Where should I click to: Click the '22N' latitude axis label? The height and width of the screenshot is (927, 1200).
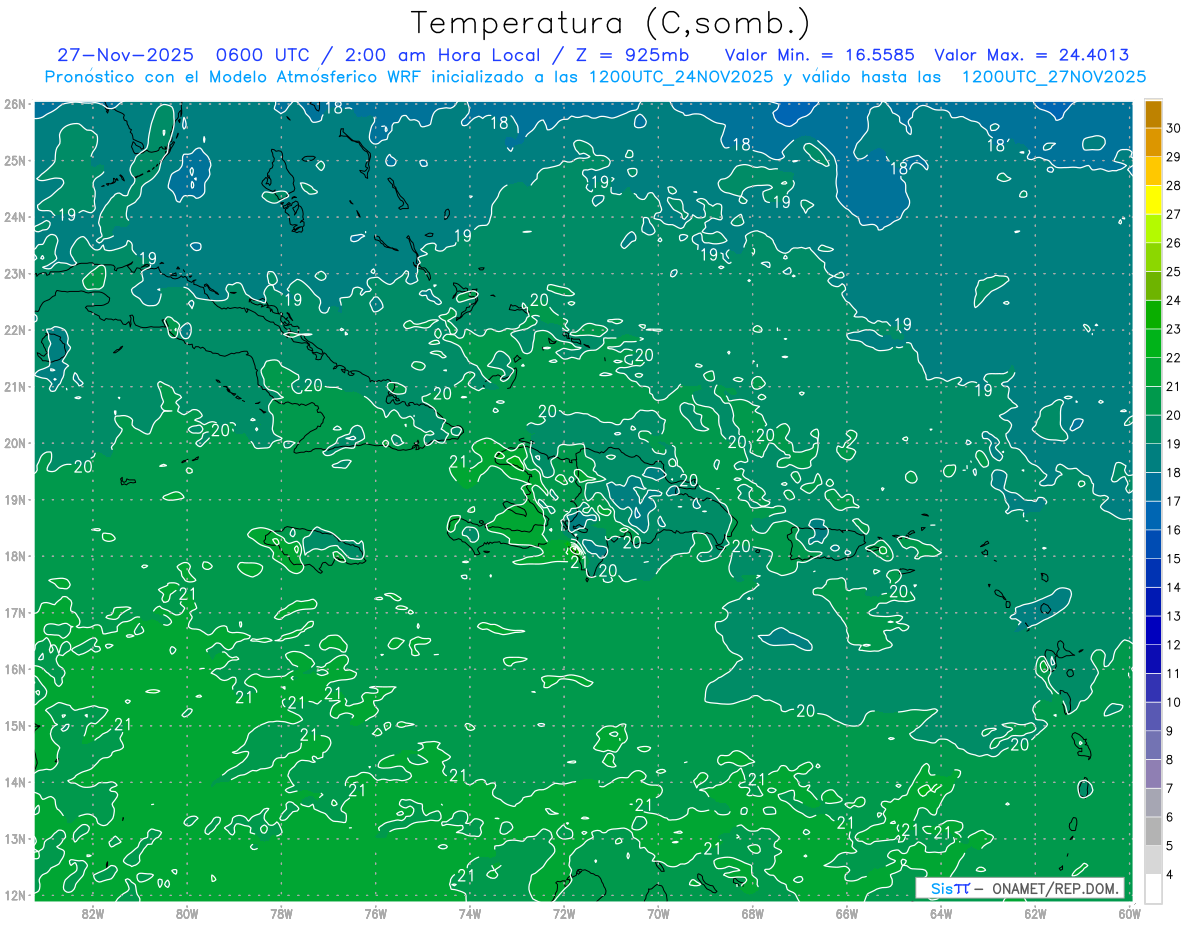[15, 330]
